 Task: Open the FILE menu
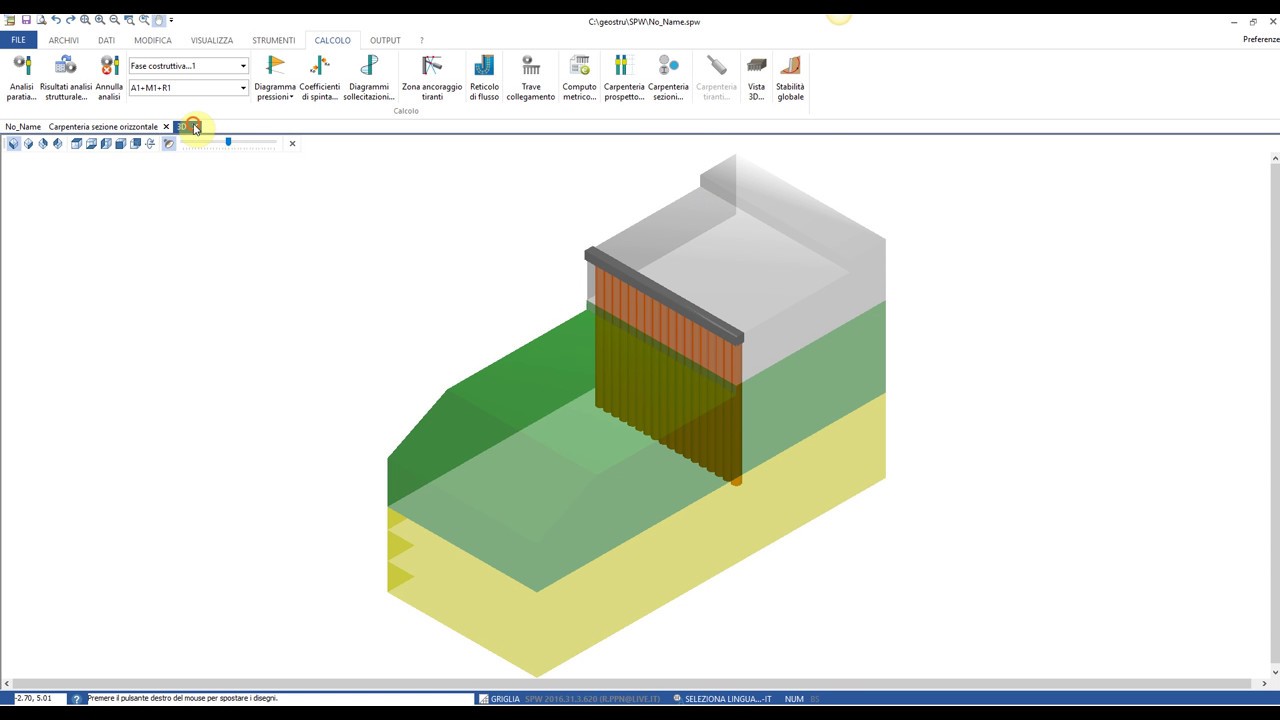[18, 40]
